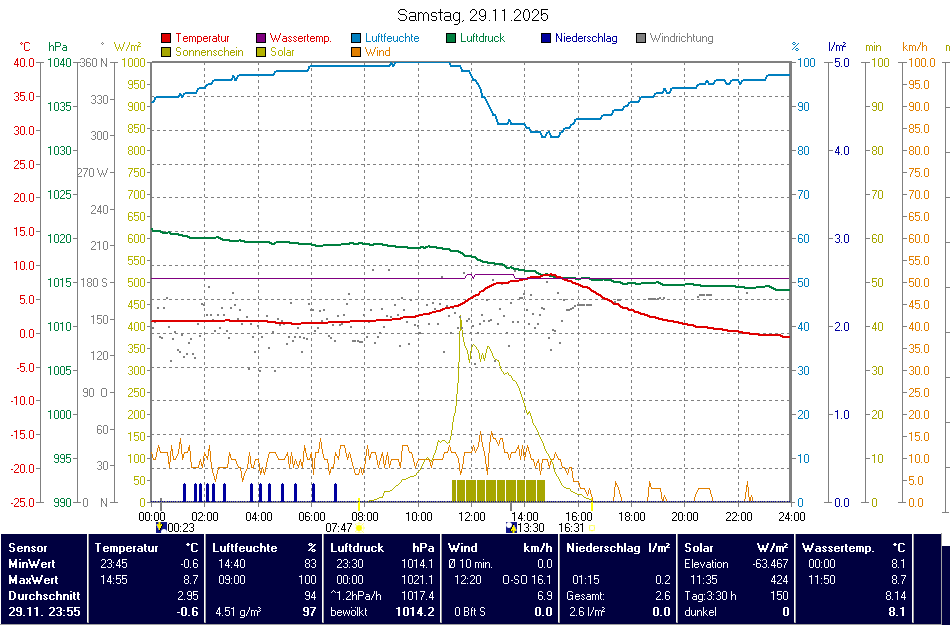
Task: Select the Sensor column header in table
Action: click(x=29, y=548)
